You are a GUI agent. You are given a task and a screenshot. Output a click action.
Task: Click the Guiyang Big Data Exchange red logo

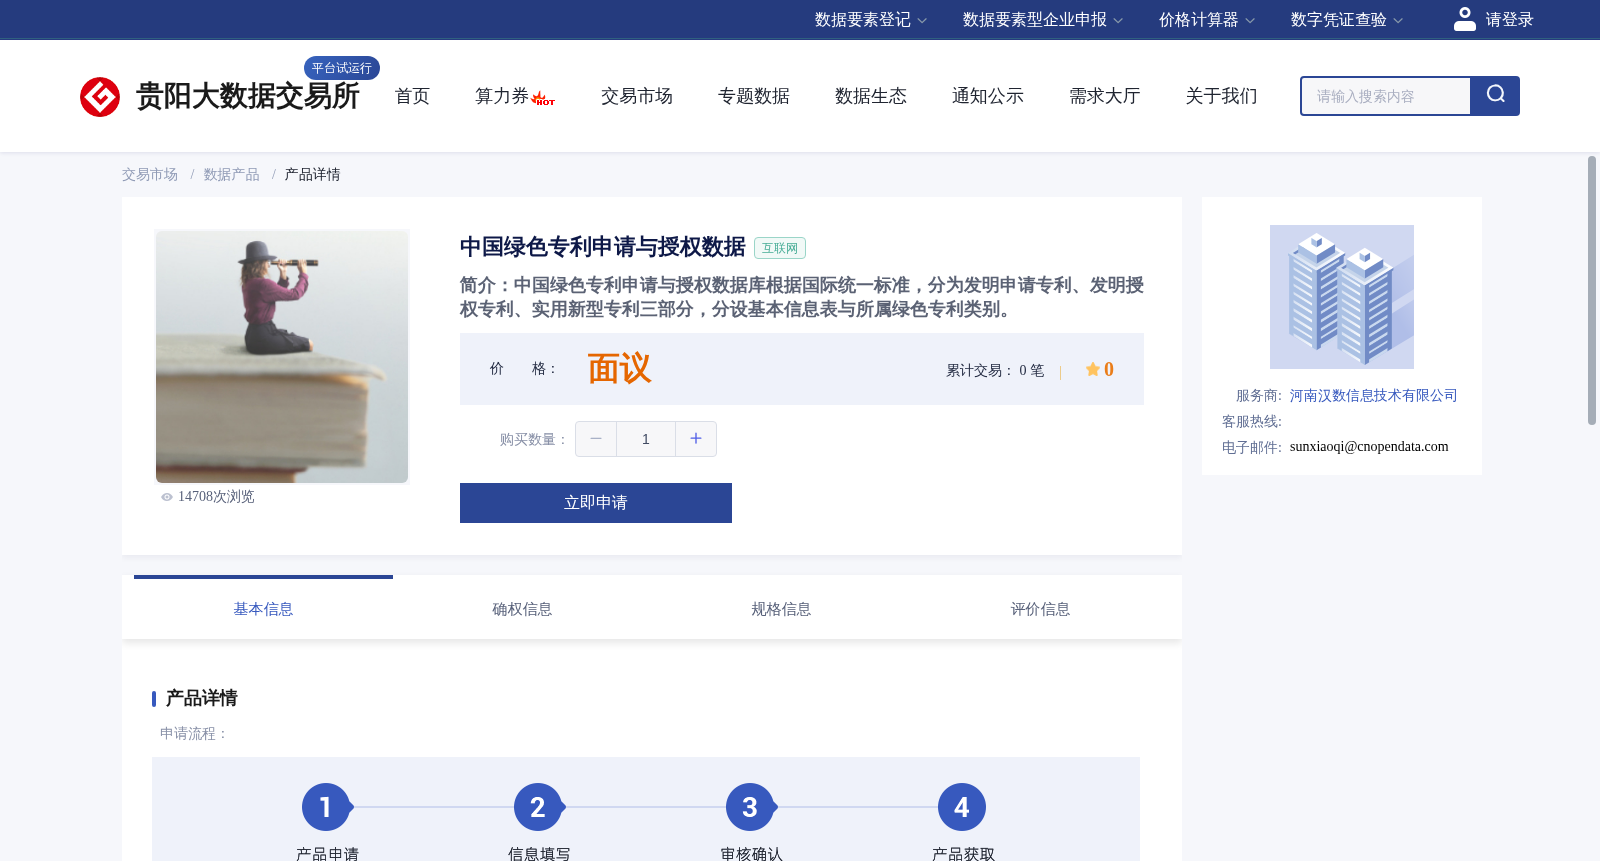pos(100,97)
